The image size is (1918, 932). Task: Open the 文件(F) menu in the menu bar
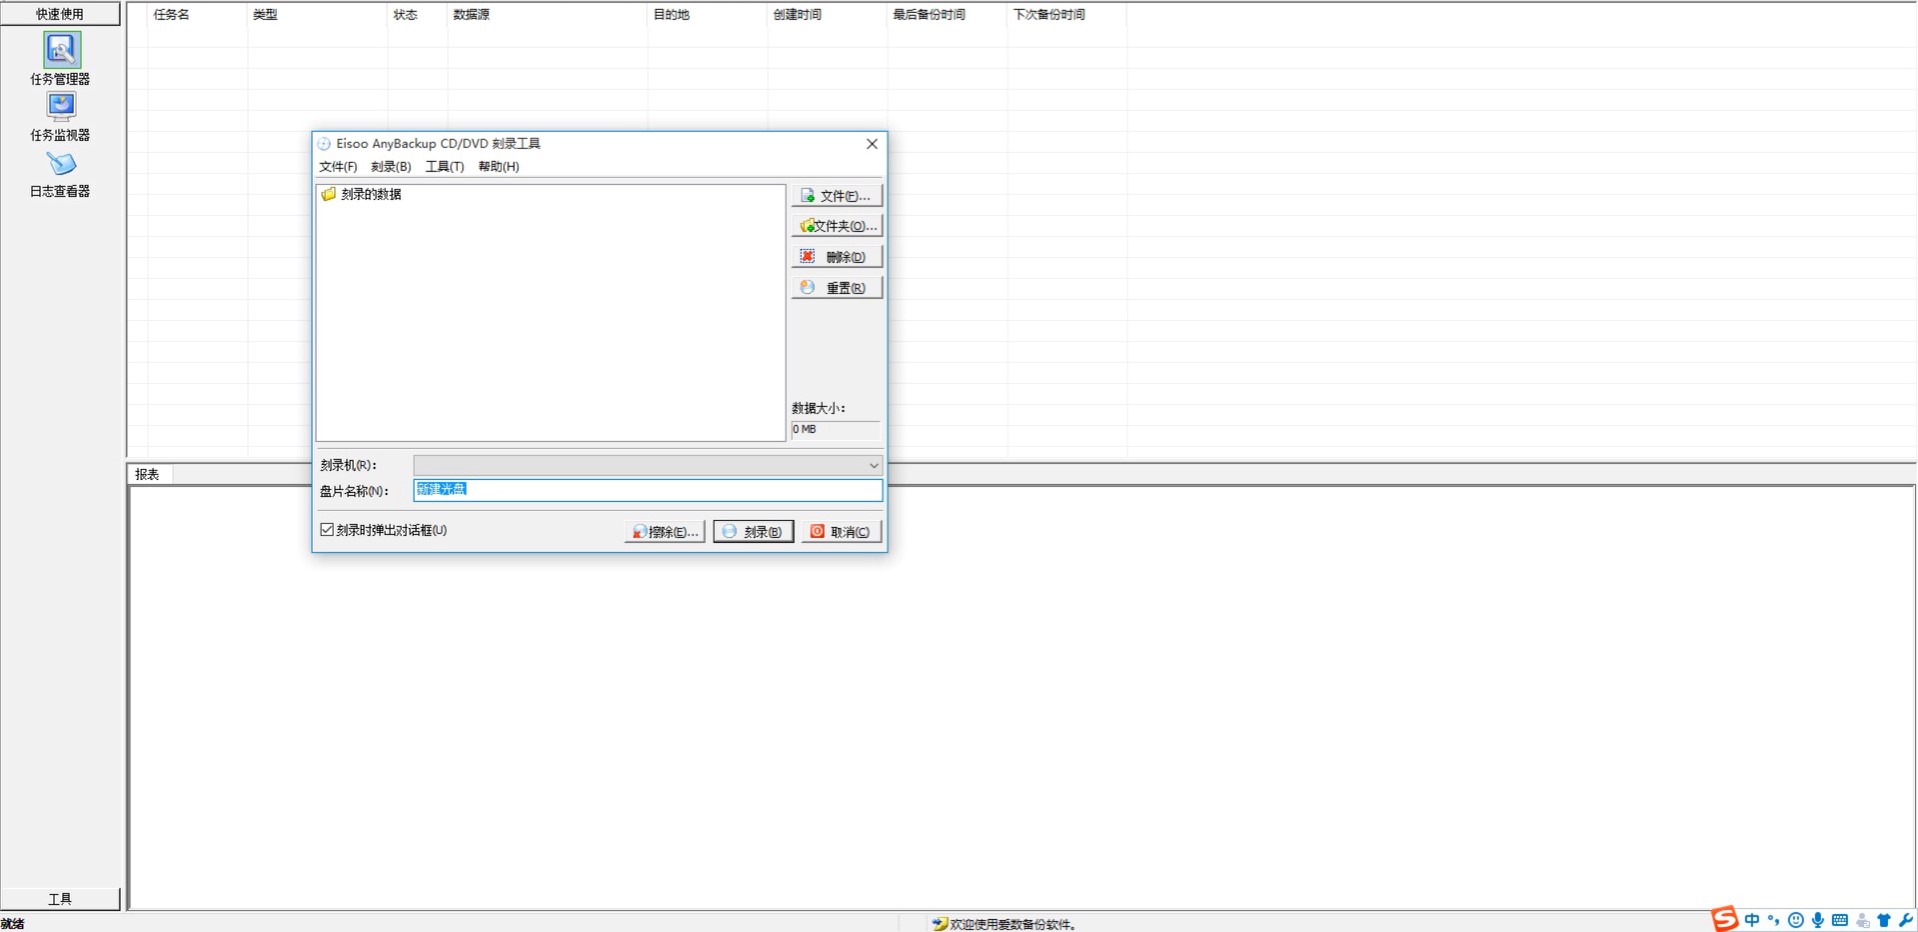338,167
